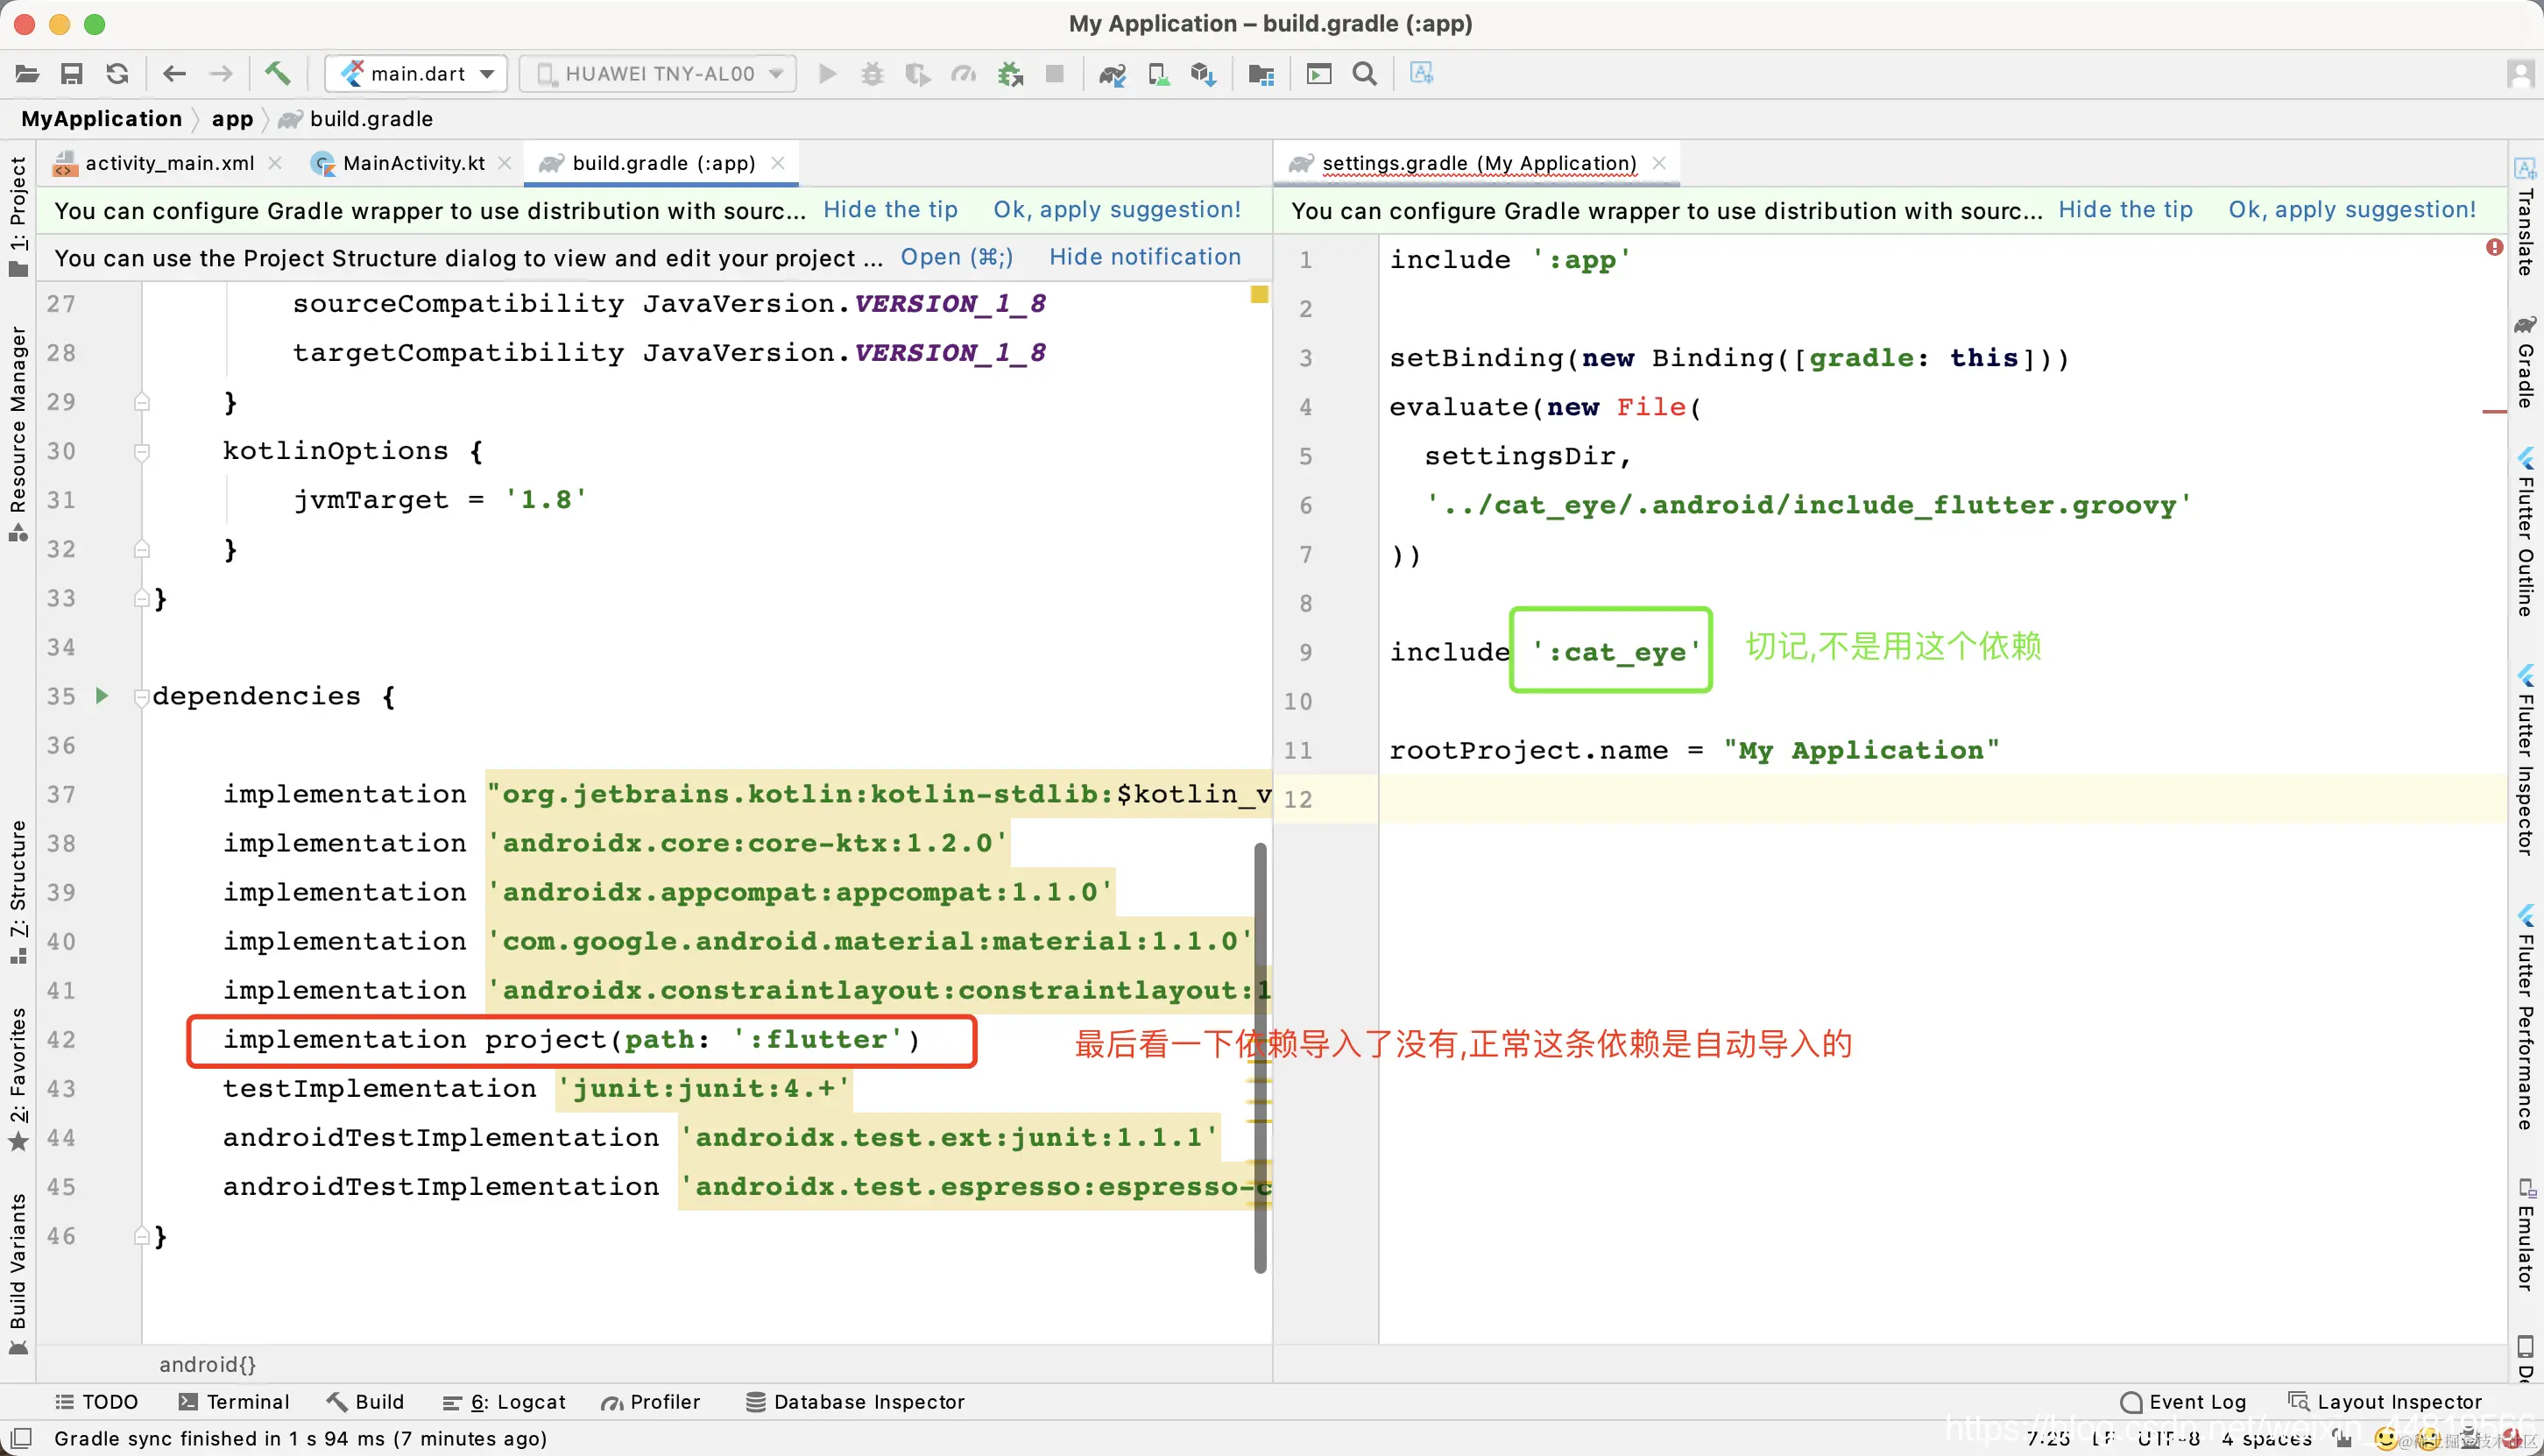Collapse the dependencies block fold marker

point(142,697)
